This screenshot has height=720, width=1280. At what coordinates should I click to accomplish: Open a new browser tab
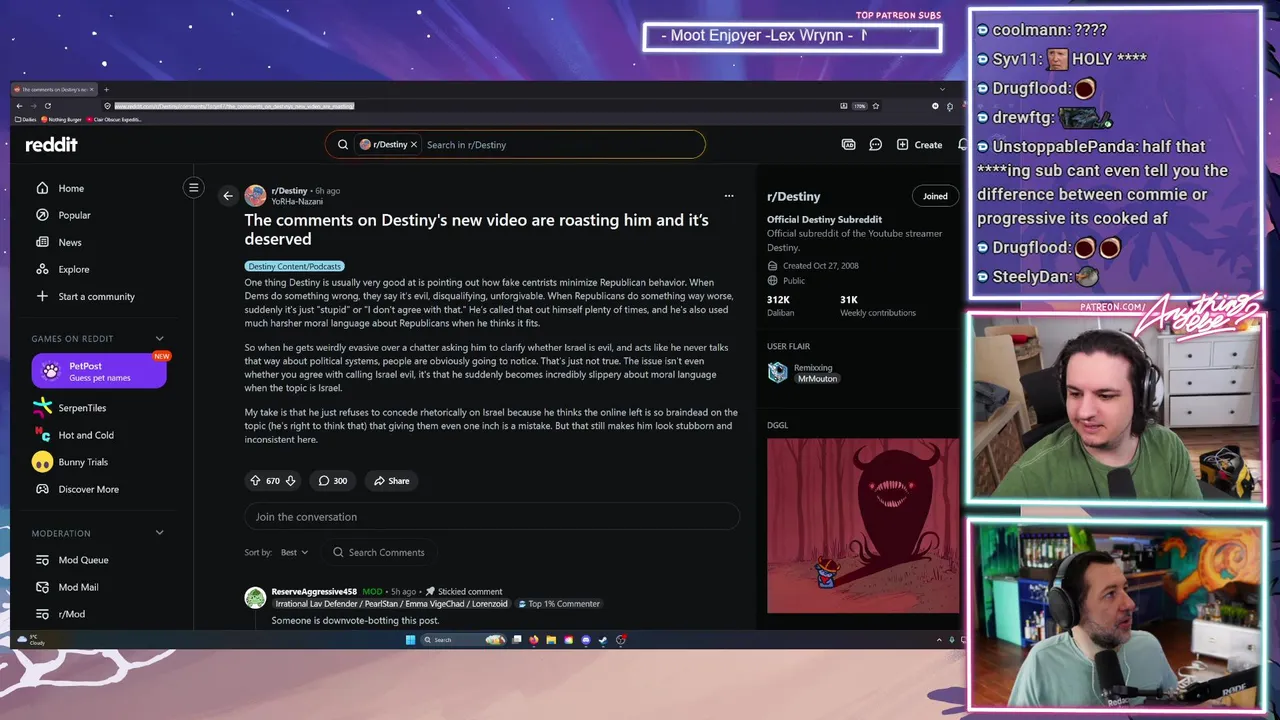[x=106, y=89]
